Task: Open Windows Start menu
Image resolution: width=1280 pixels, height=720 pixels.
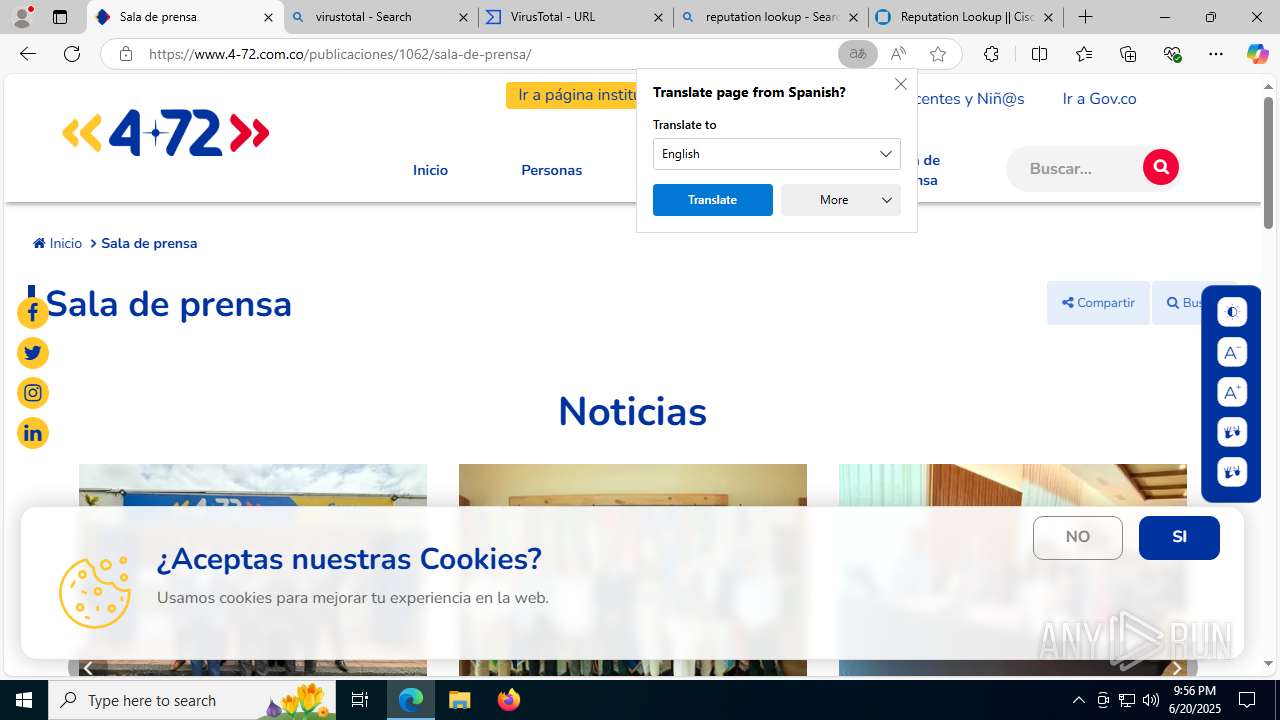Action: coord(24,700)
